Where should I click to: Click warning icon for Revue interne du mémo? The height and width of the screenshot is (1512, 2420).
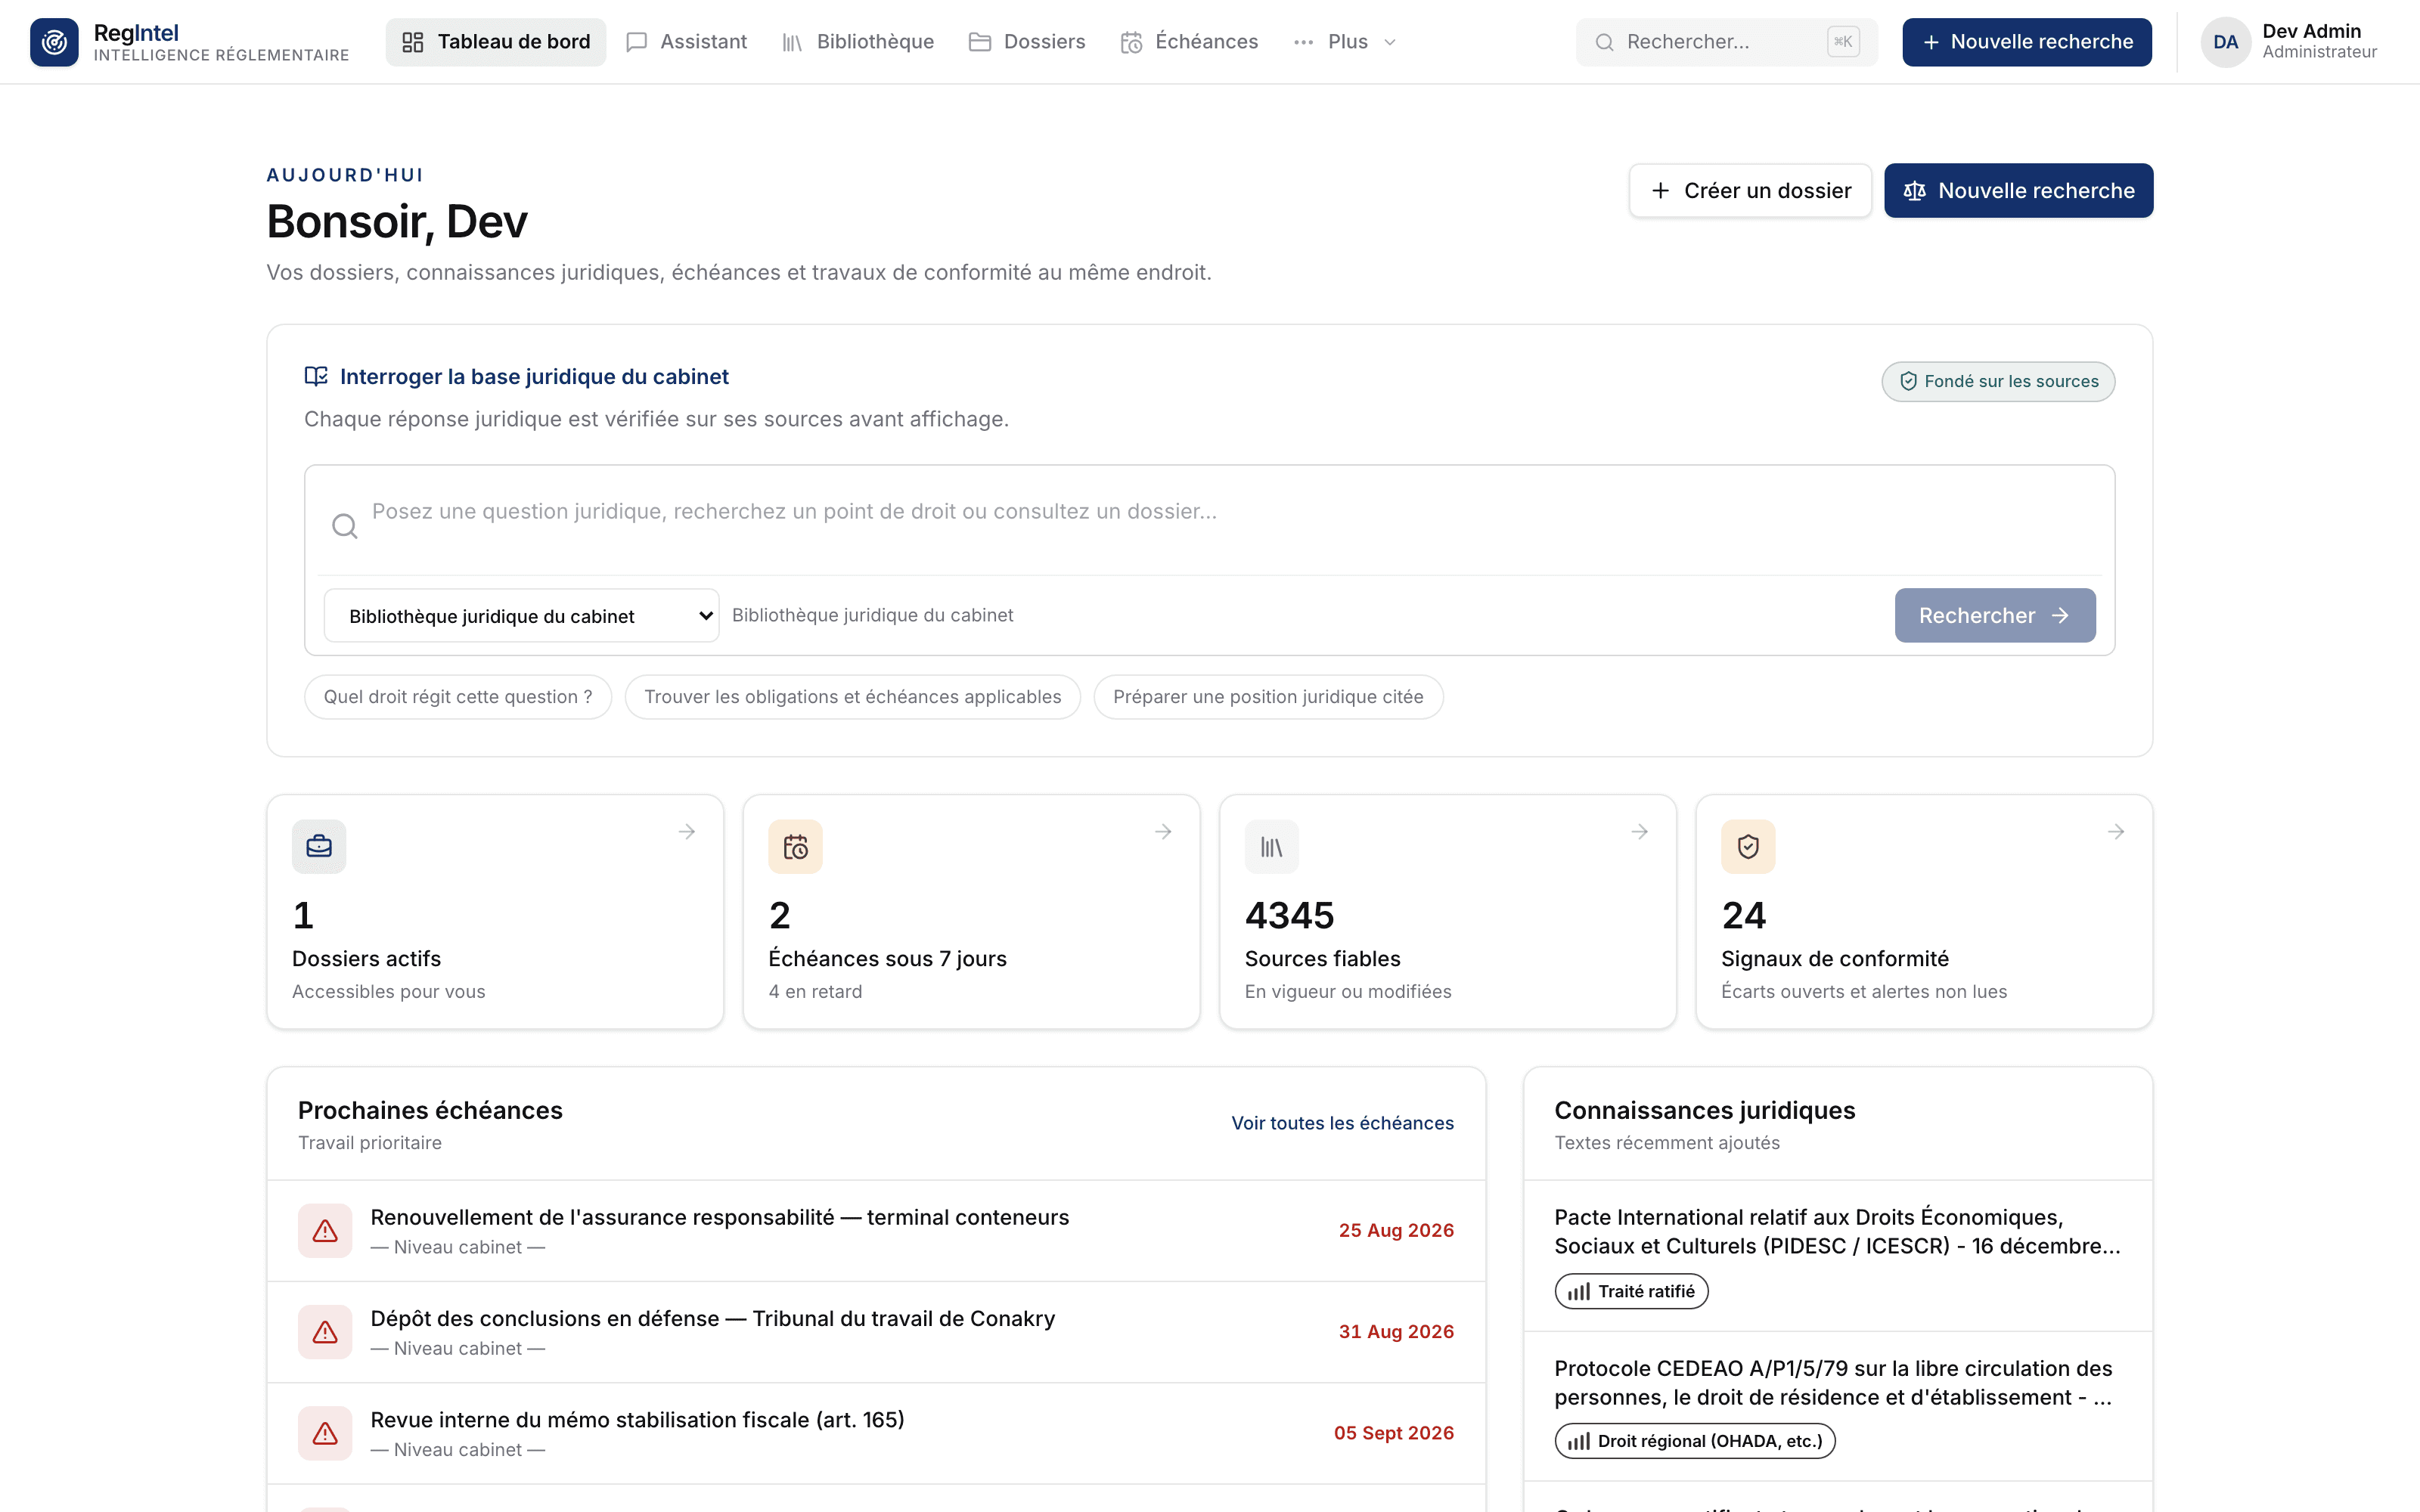pos(325,1434)
